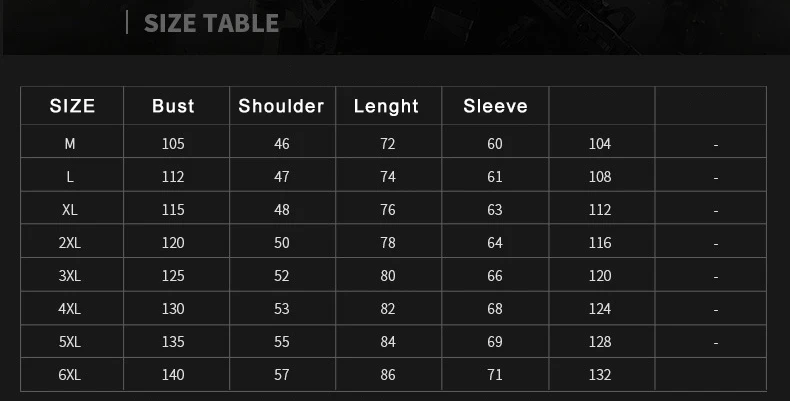Click shoulder value 50 for 2XL
This screenshot has height=401, width=790.
(282, 243)
